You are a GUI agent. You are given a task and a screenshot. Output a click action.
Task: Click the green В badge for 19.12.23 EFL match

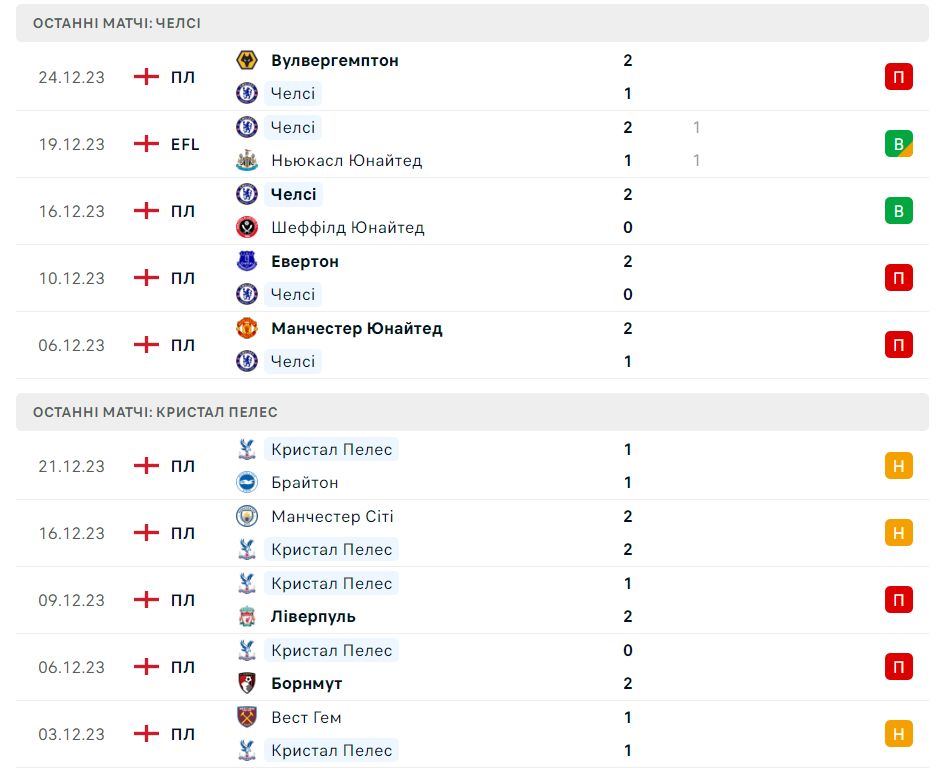point(898,144)
